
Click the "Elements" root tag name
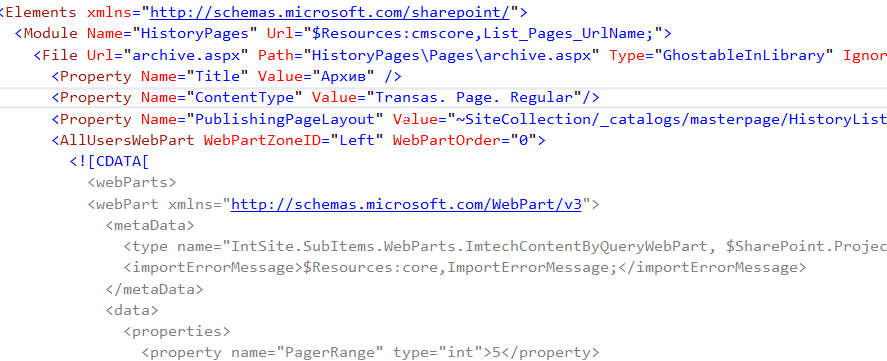click(42, 12)
